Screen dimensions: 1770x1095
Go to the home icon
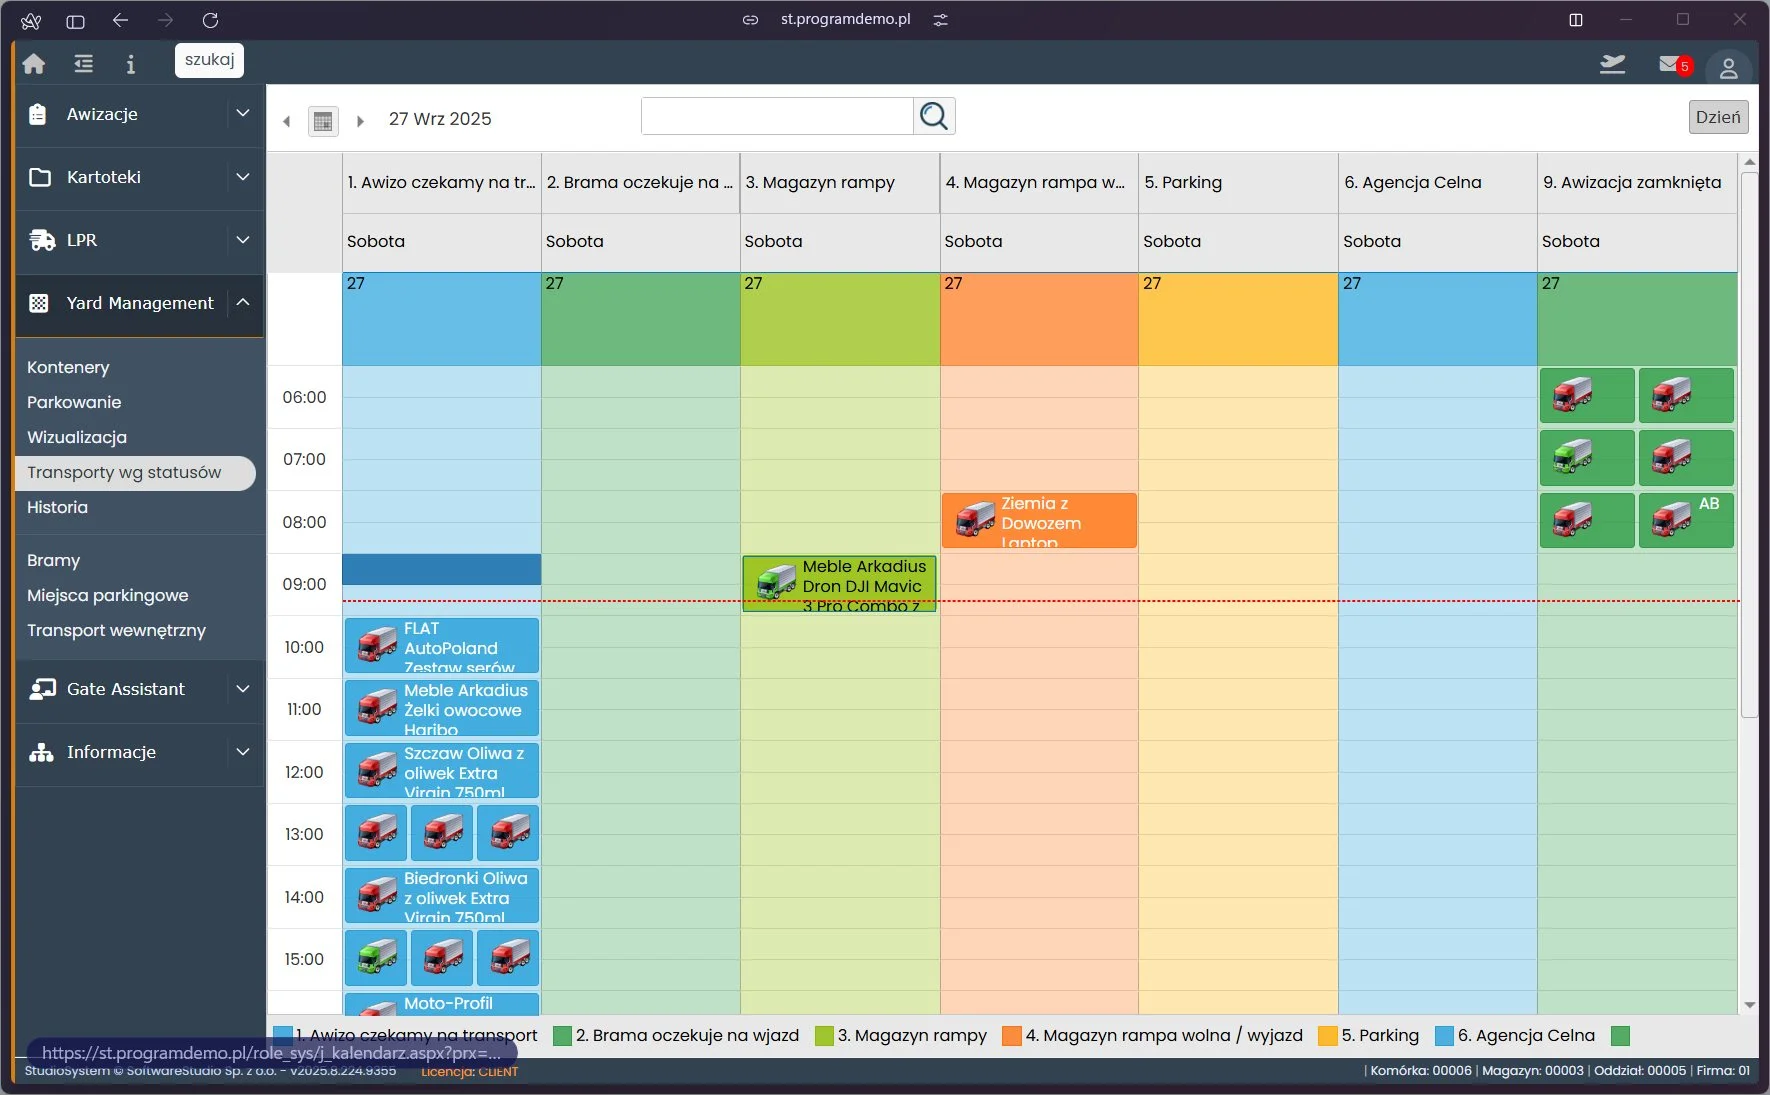coord(34,64)
